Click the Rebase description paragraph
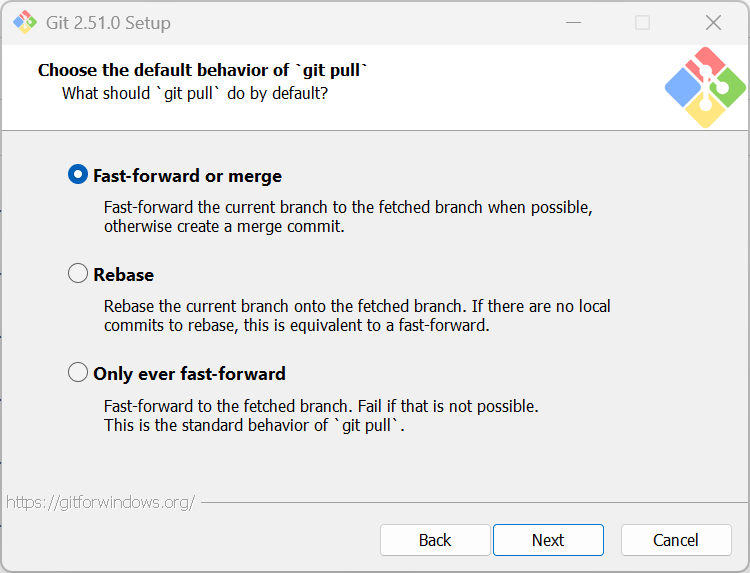750x573 pixels. [356, 316]
